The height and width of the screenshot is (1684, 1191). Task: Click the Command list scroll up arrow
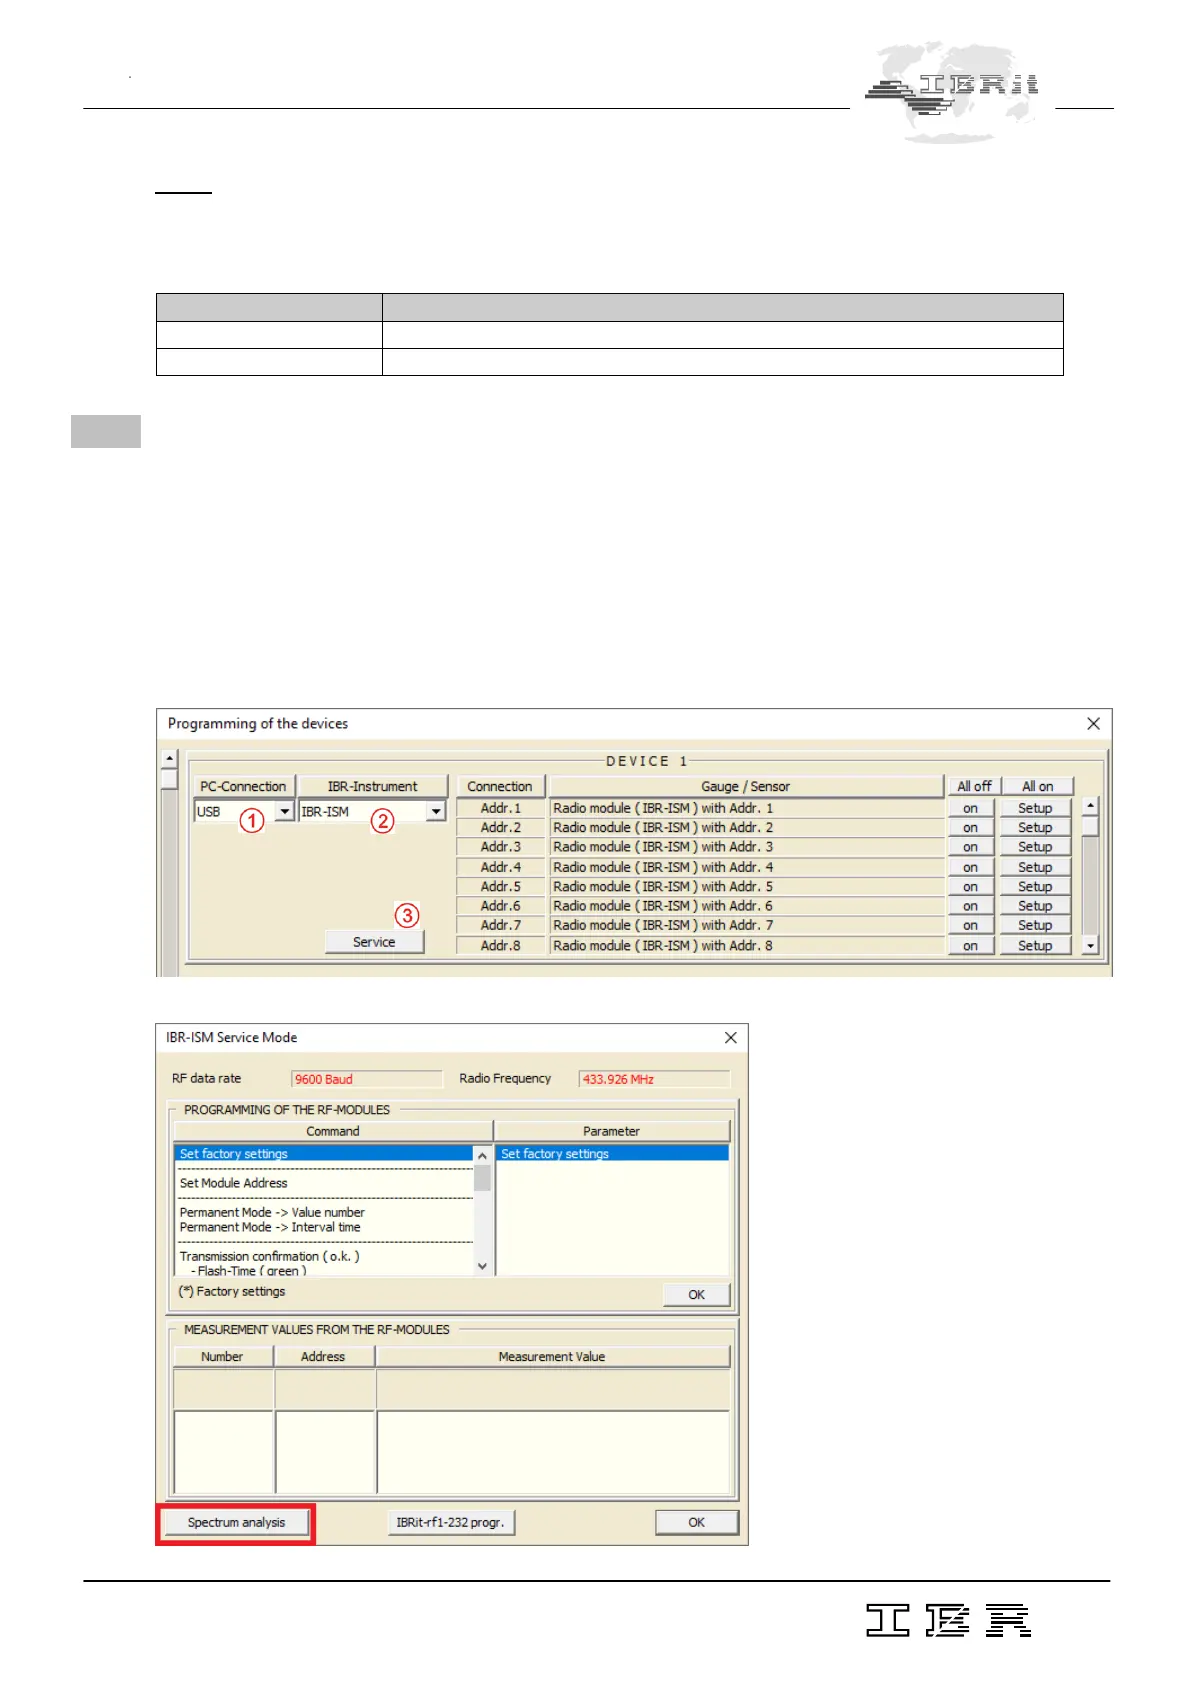482,1155
